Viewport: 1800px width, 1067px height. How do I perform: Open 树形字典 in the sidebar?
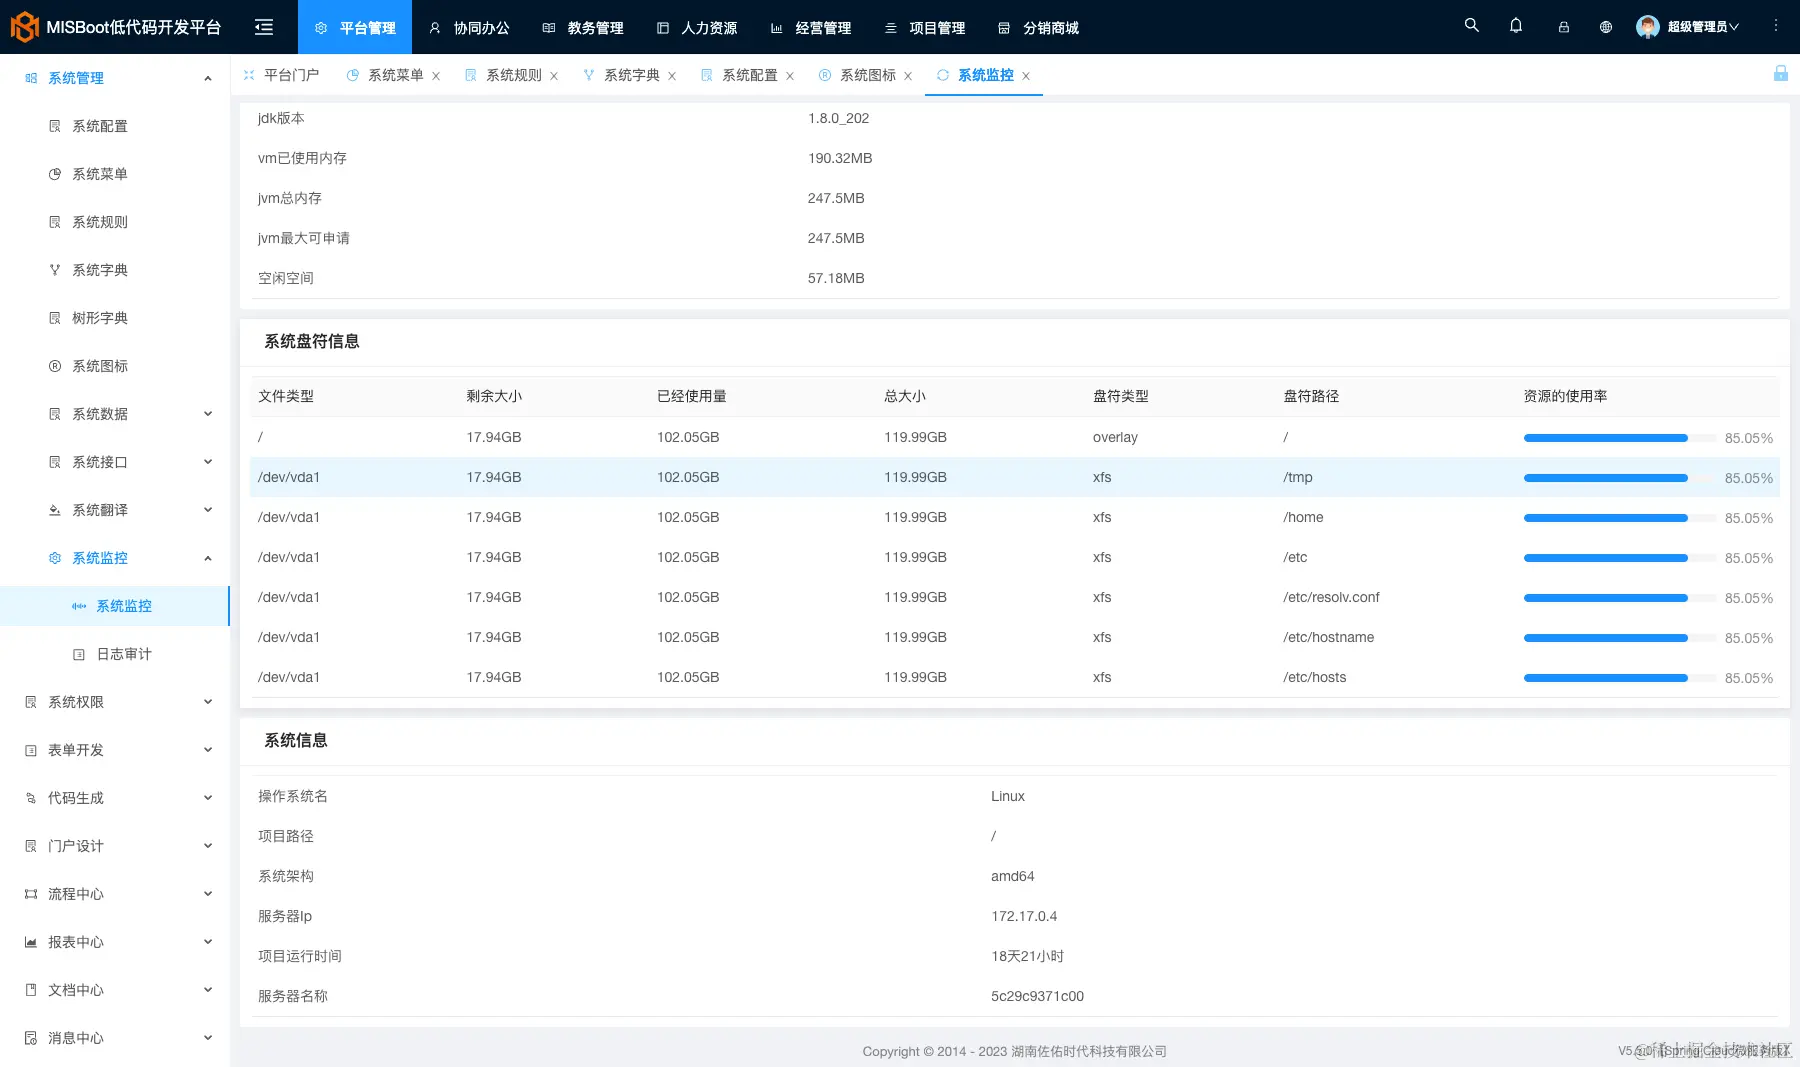[115, 318]
